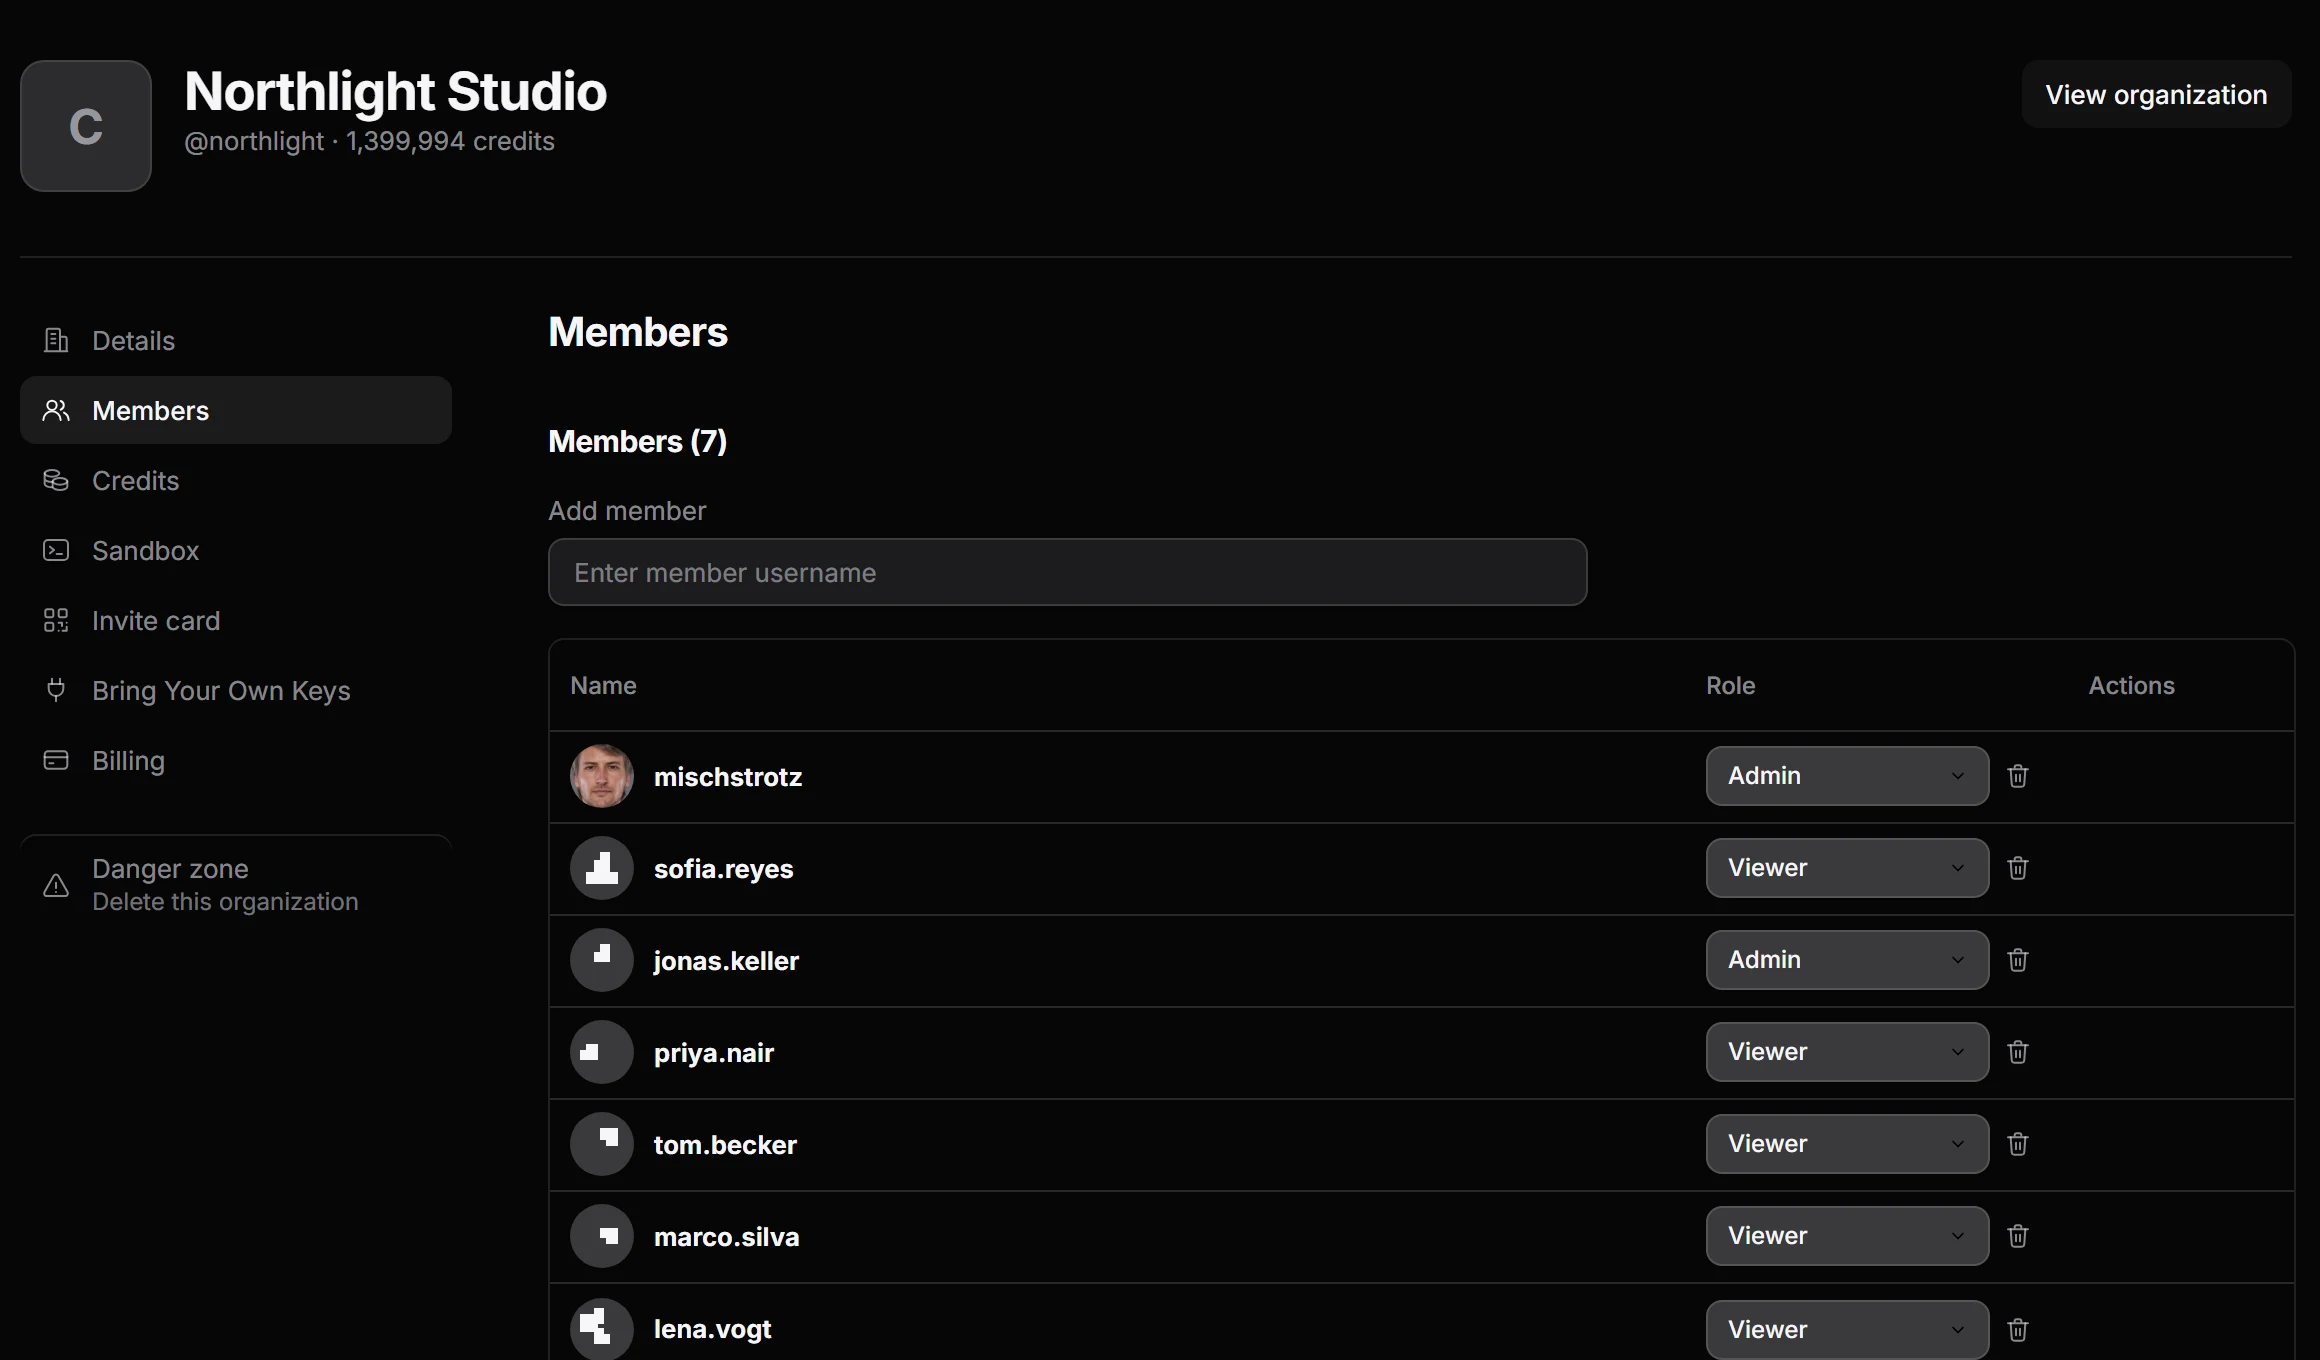The width and height of the screenshot is (2320, 1360).
Task: Click tom.becker avatar icon
Action: pyautogui.click(x=602, y=1144)
